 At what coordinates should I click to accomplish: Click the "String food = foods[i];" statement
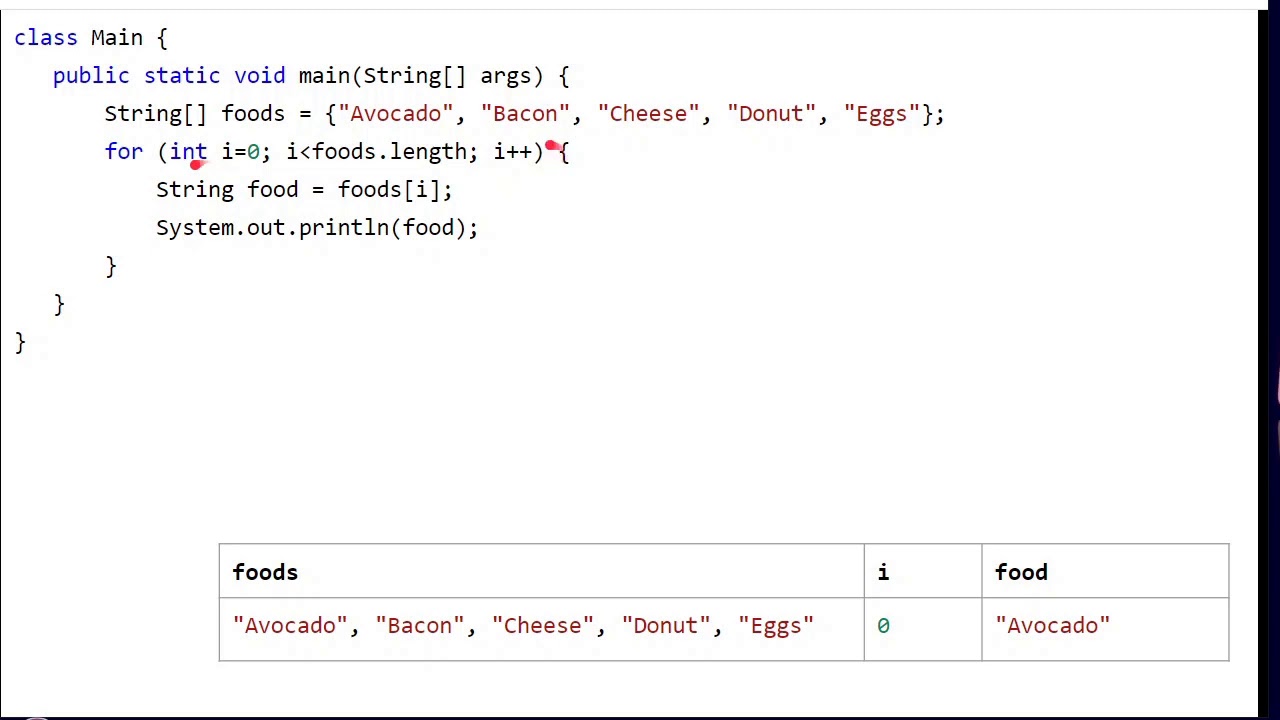(304, 190)
